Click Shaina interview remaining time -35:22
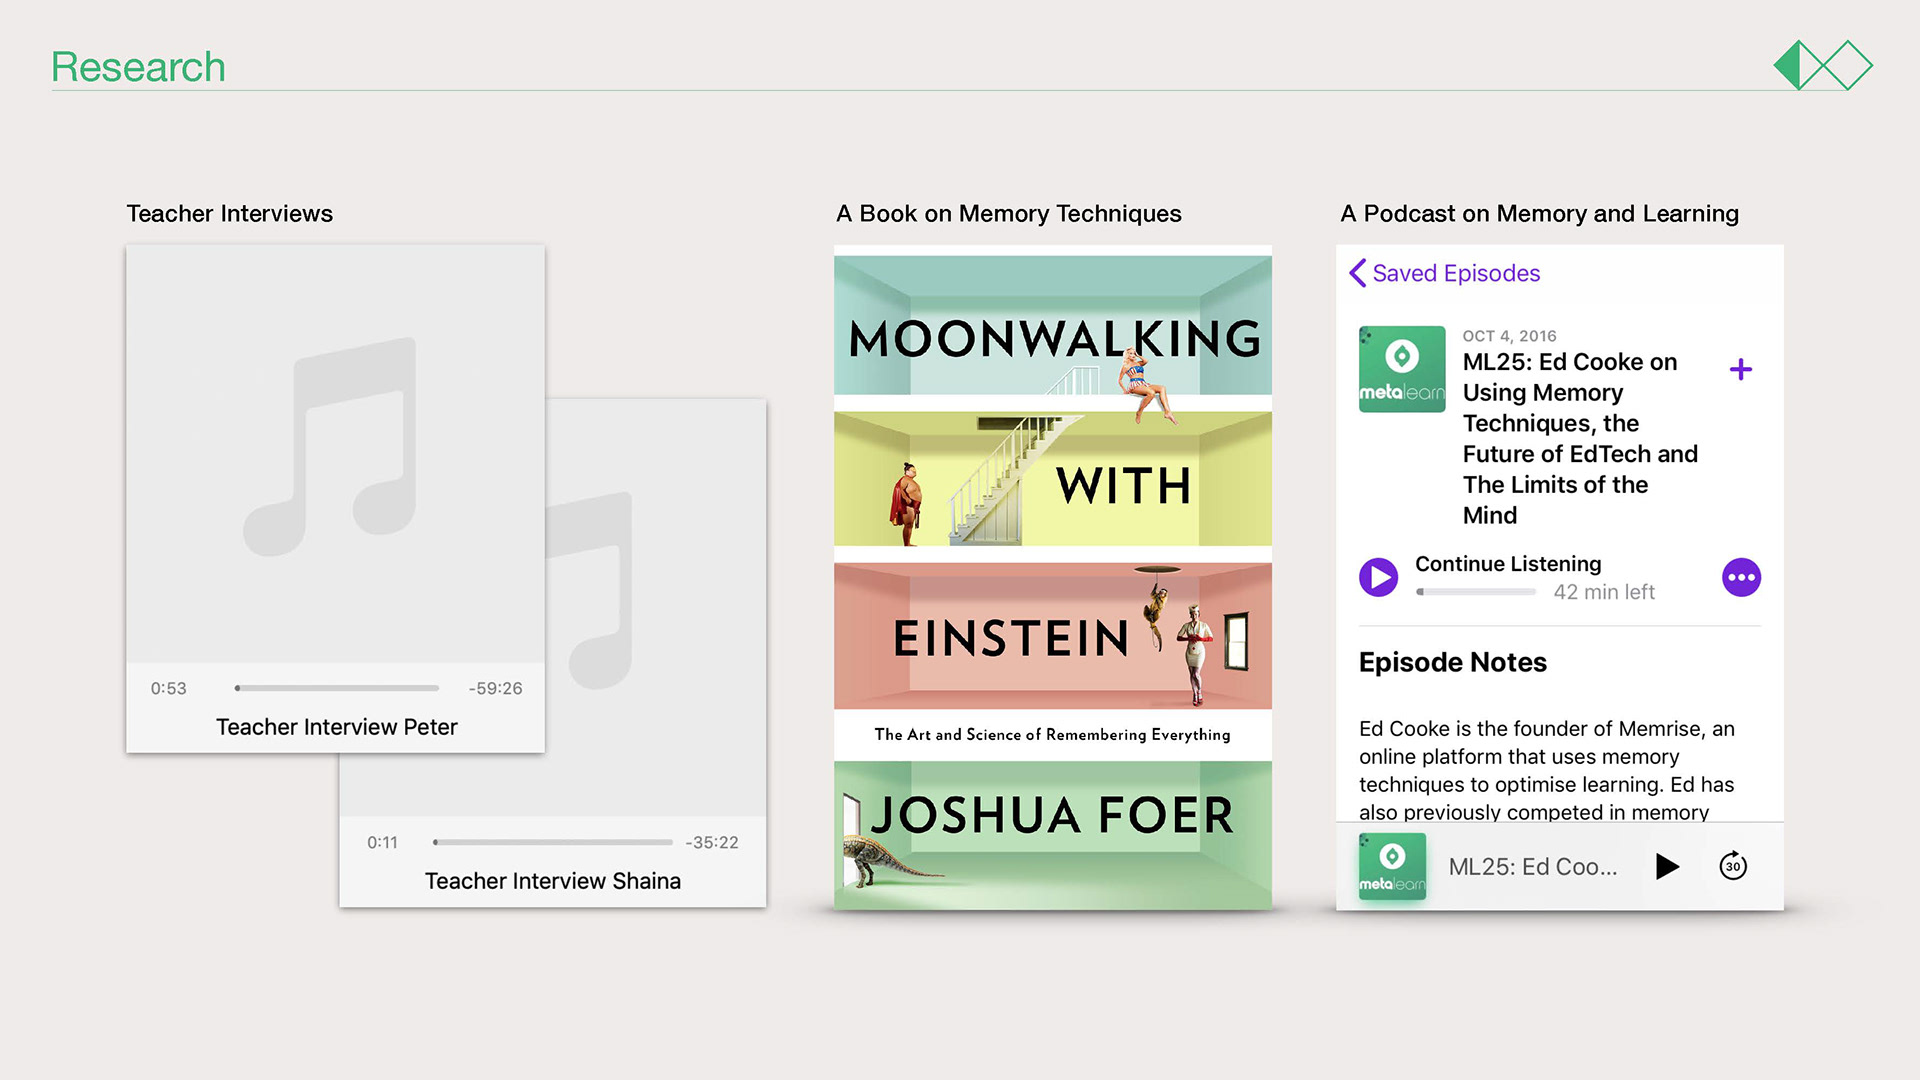 pos(712,842)
